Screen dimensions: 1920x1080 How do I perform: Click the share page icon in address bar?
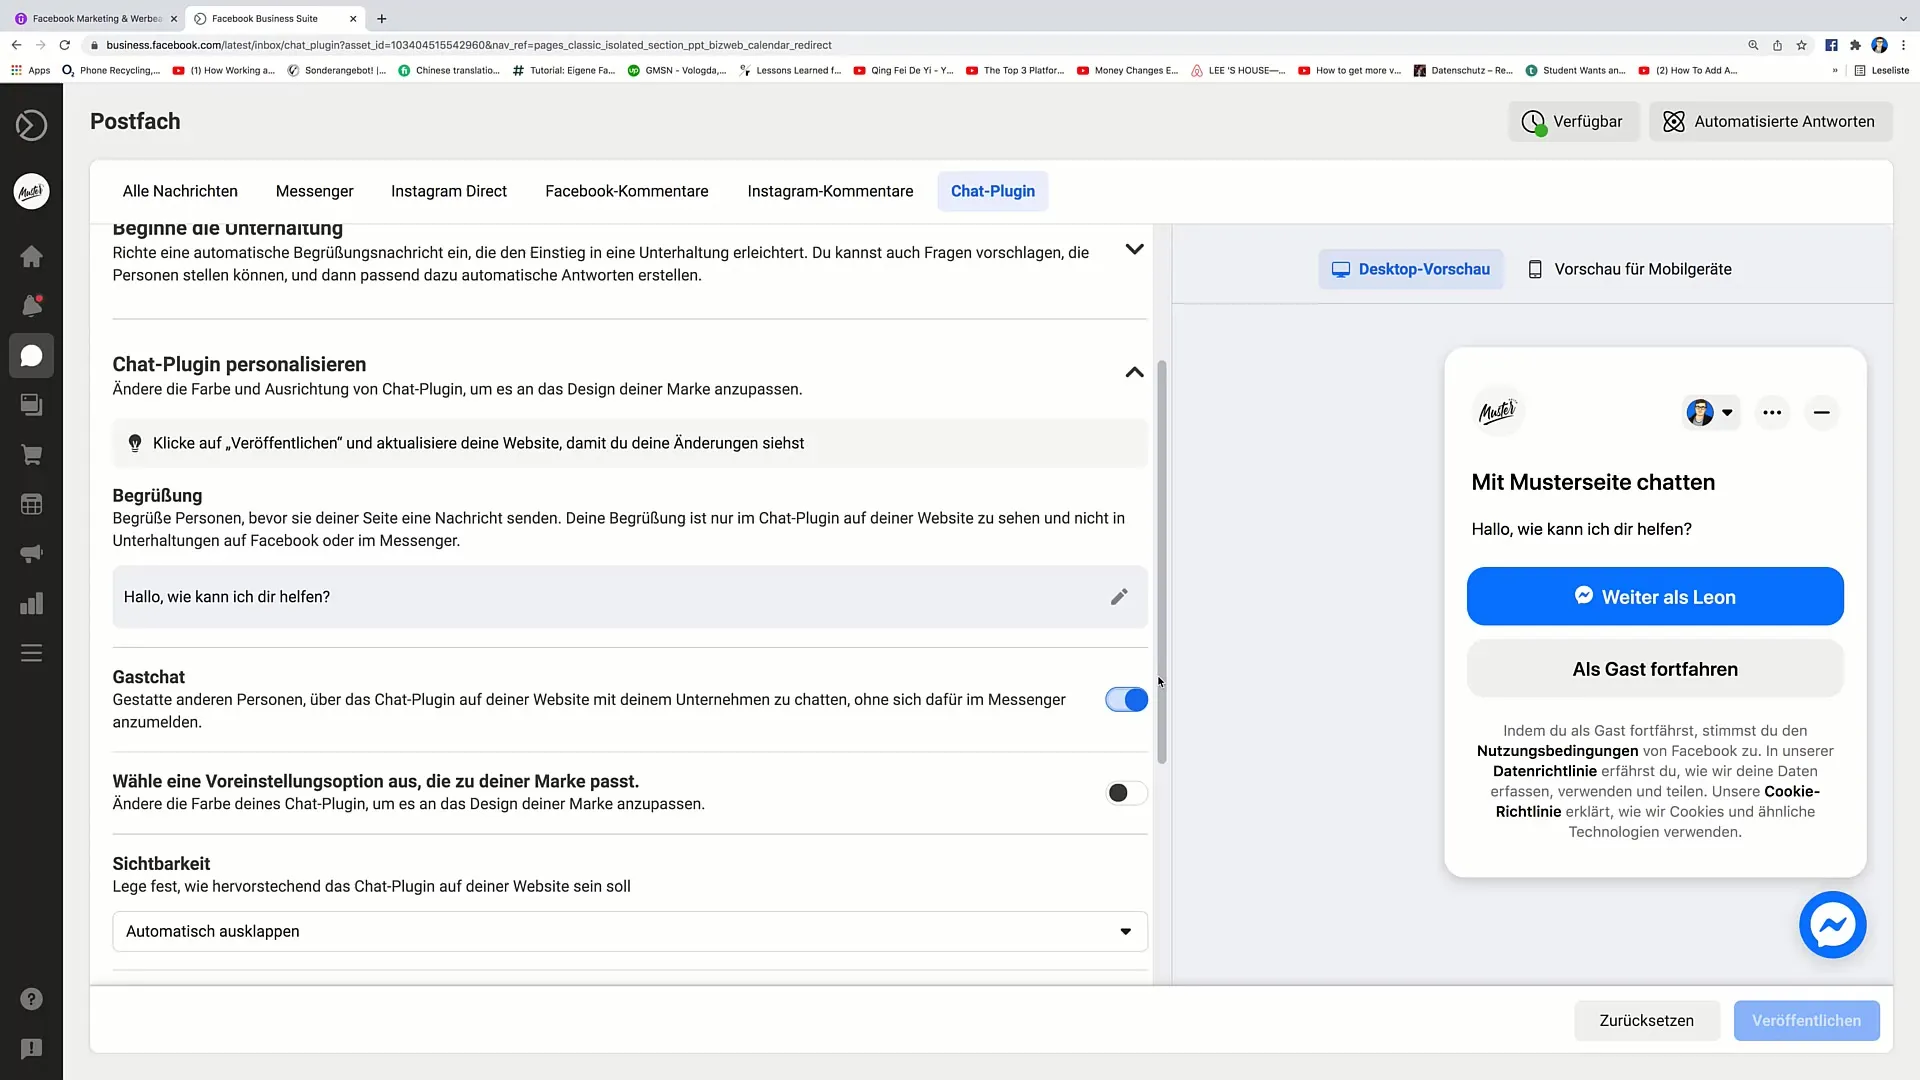[1777, 45]
